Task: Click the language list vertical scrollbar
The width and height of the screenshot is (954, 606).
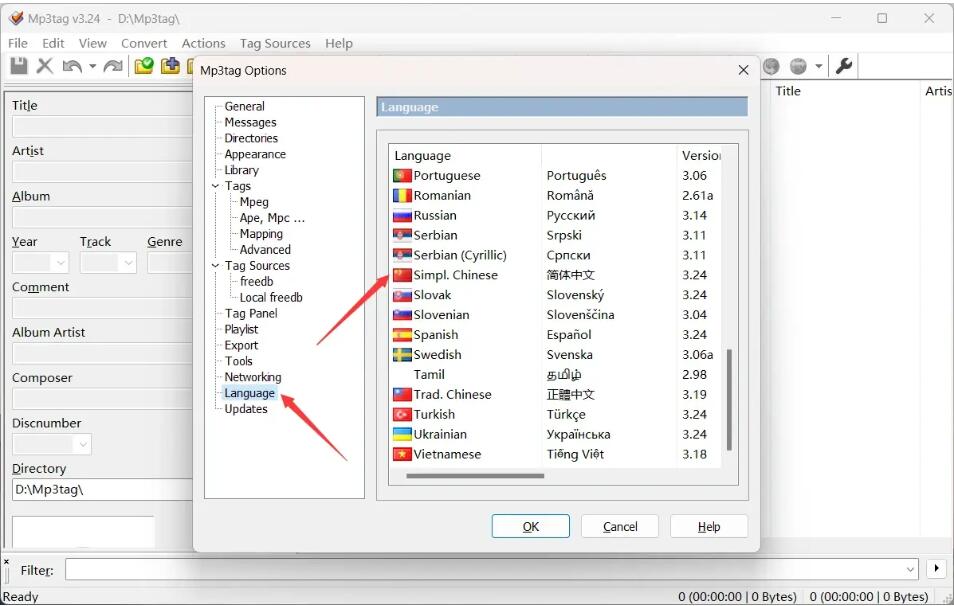Action: pos(729,400)
